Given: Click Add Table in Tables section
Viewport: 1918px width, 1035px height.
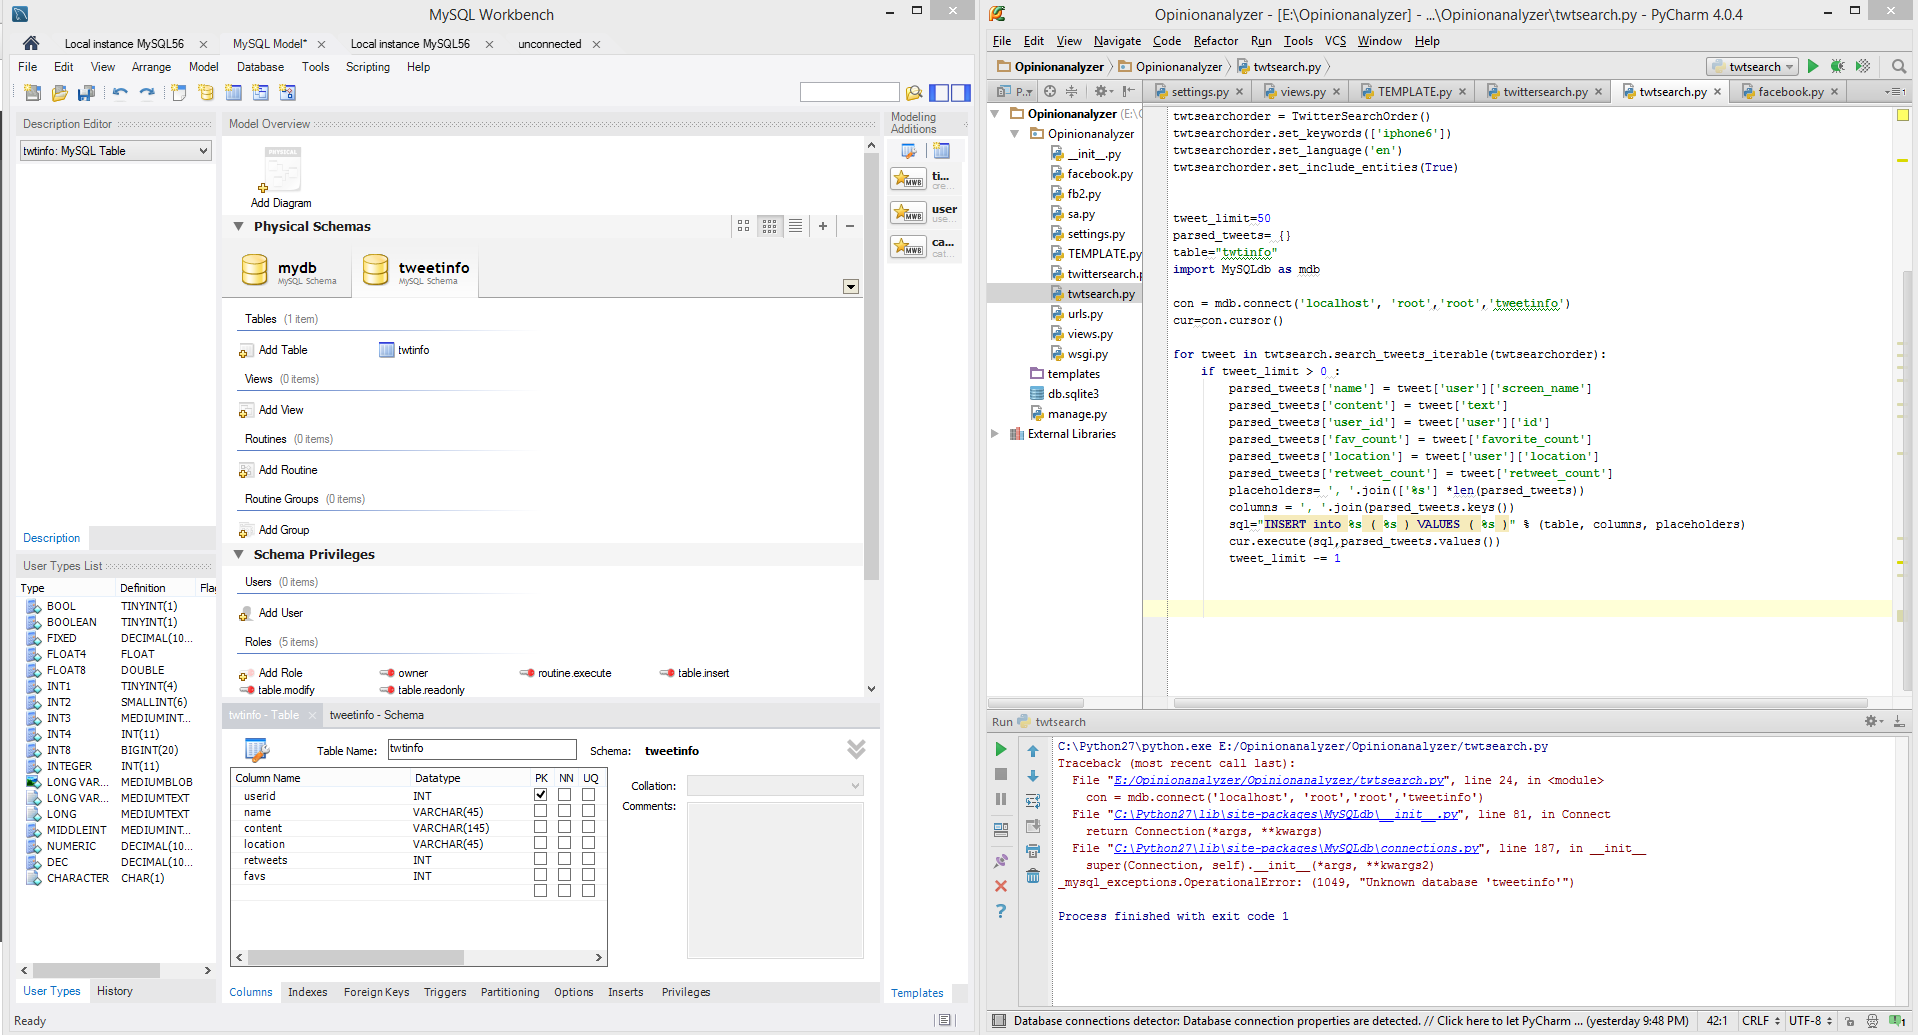Looking at the screenshot, I should pos(282,350).
